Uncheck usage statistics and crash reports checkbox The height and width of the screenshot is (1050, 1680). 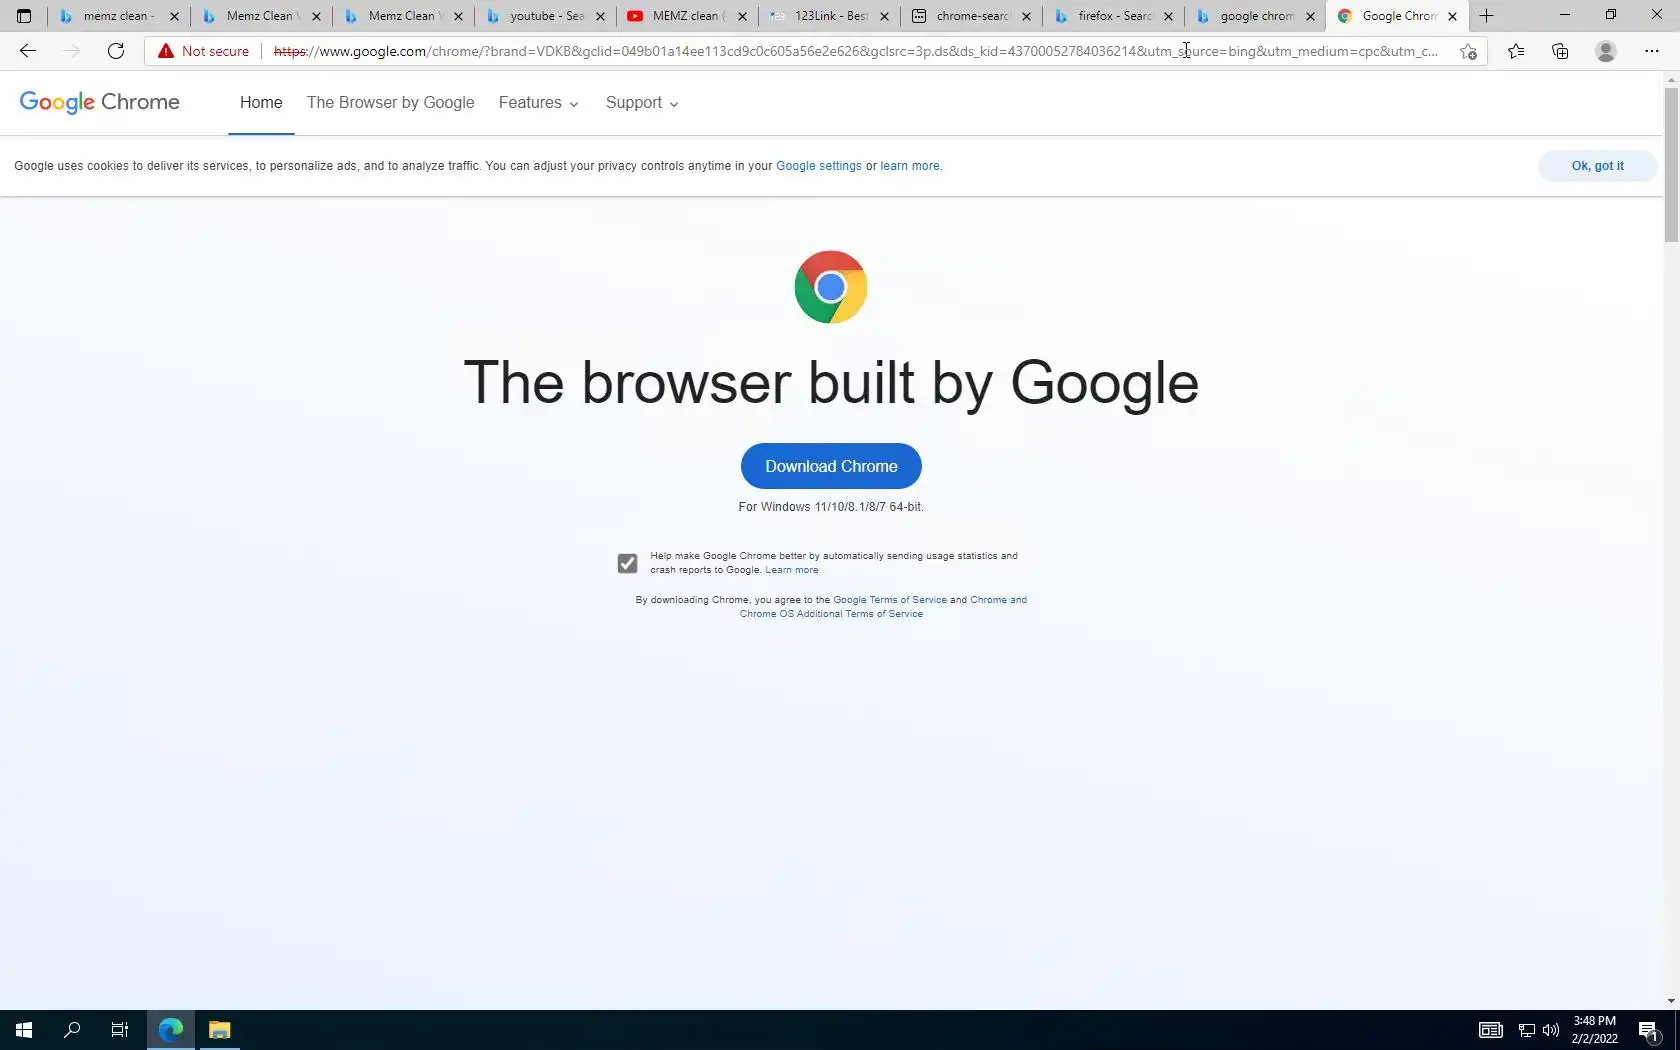click(x=627, y=563)
